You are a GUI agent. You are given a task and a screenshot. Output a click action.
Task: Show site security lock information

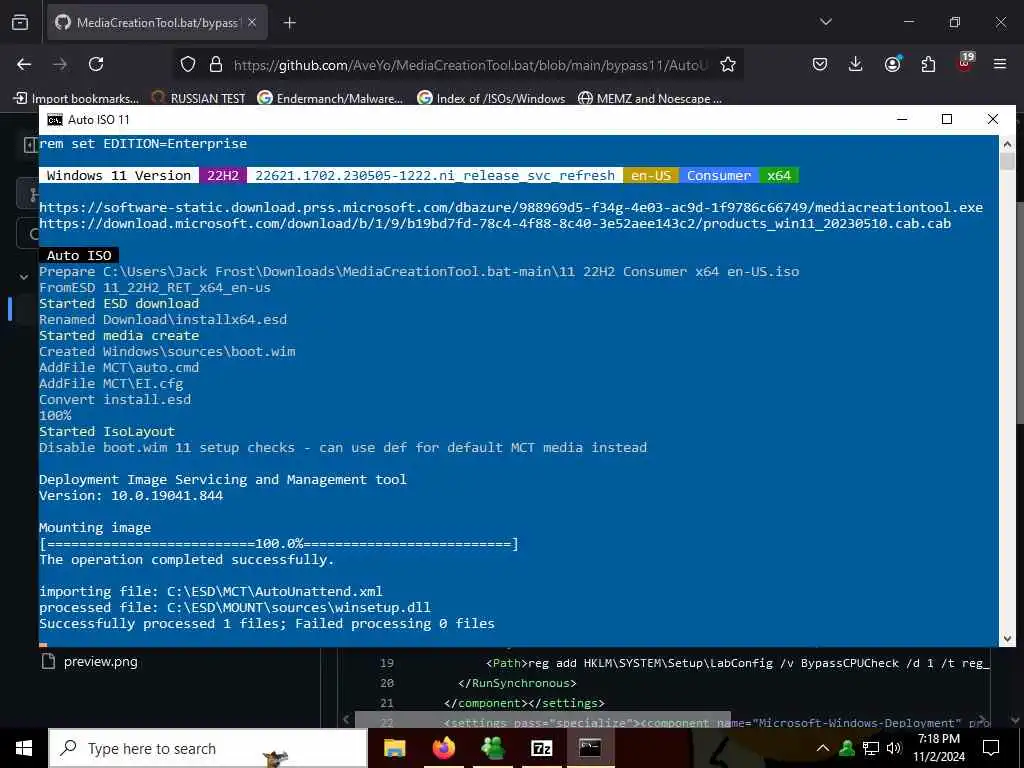tap(216, 65)
